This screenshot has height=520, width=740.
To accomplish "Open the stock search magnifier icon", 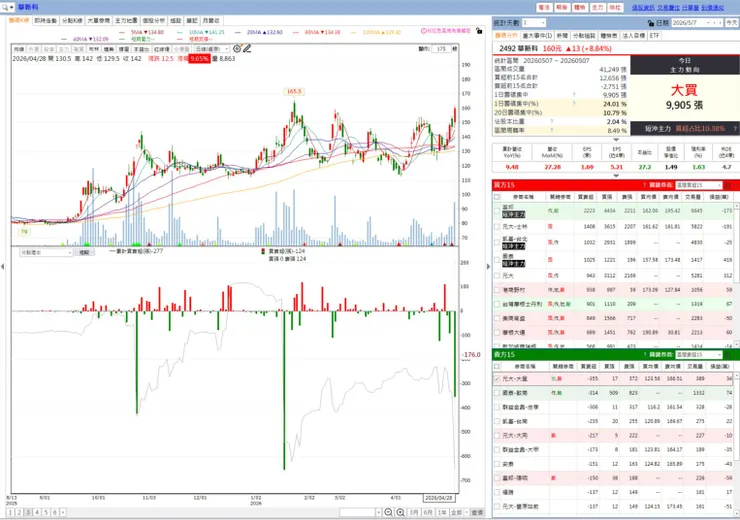I will point(5,7).
